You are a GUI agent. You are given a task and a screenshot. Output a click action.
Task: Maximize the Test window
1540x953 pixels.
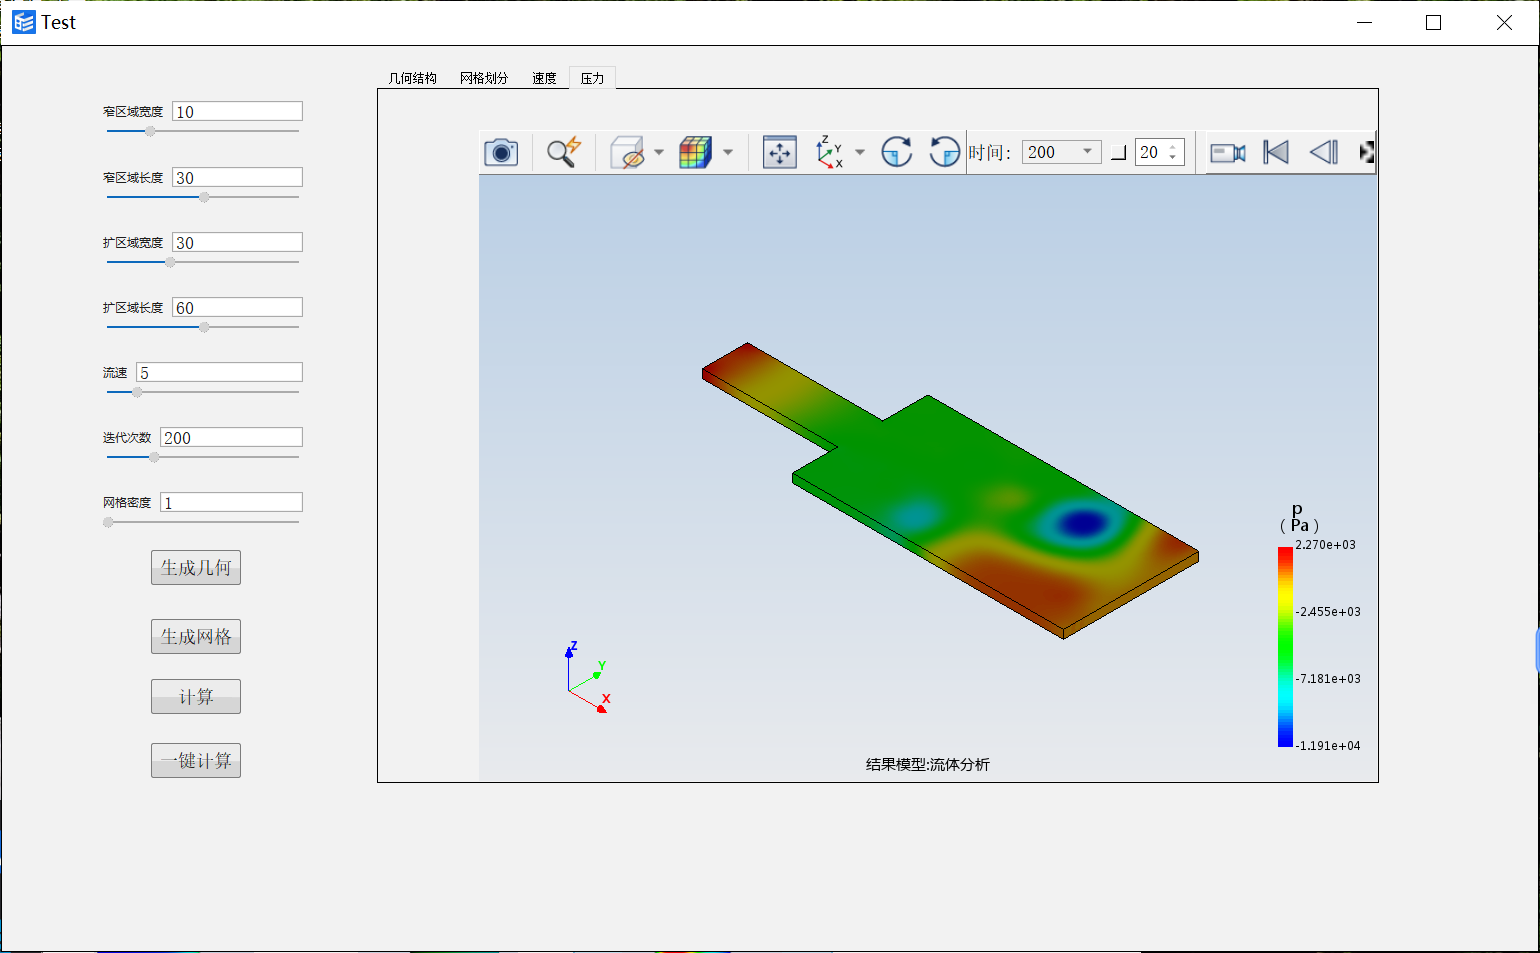[1433, 22]
